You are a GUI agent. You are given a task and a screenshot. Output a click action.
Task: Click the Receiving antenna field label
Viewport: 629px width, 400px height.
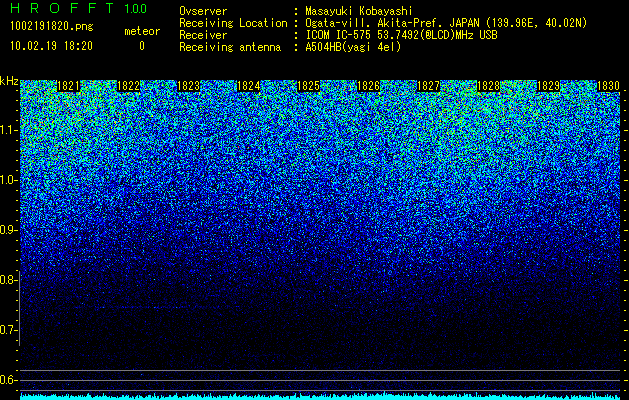[x=230, y=47]
